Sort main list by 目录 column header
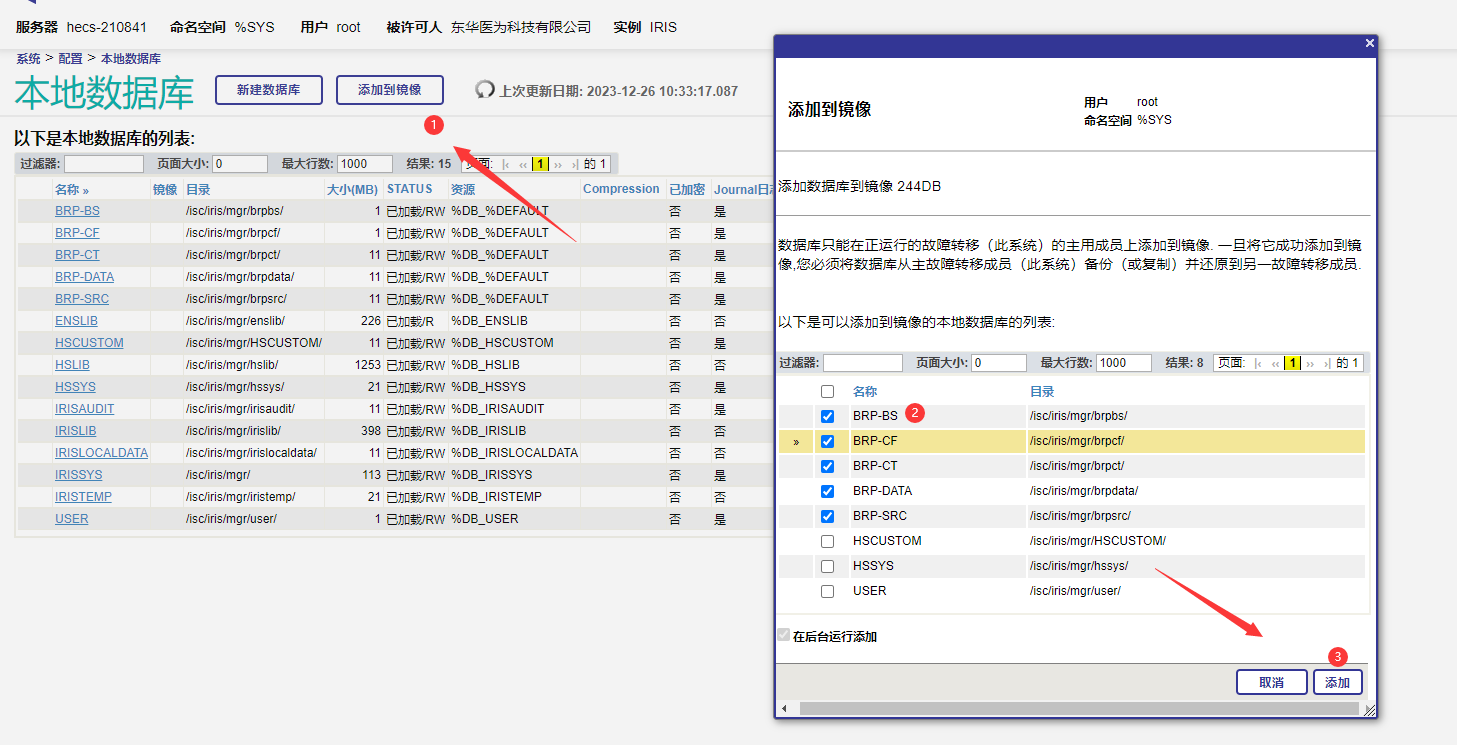 pyautogui.click(x=198, y=189)
